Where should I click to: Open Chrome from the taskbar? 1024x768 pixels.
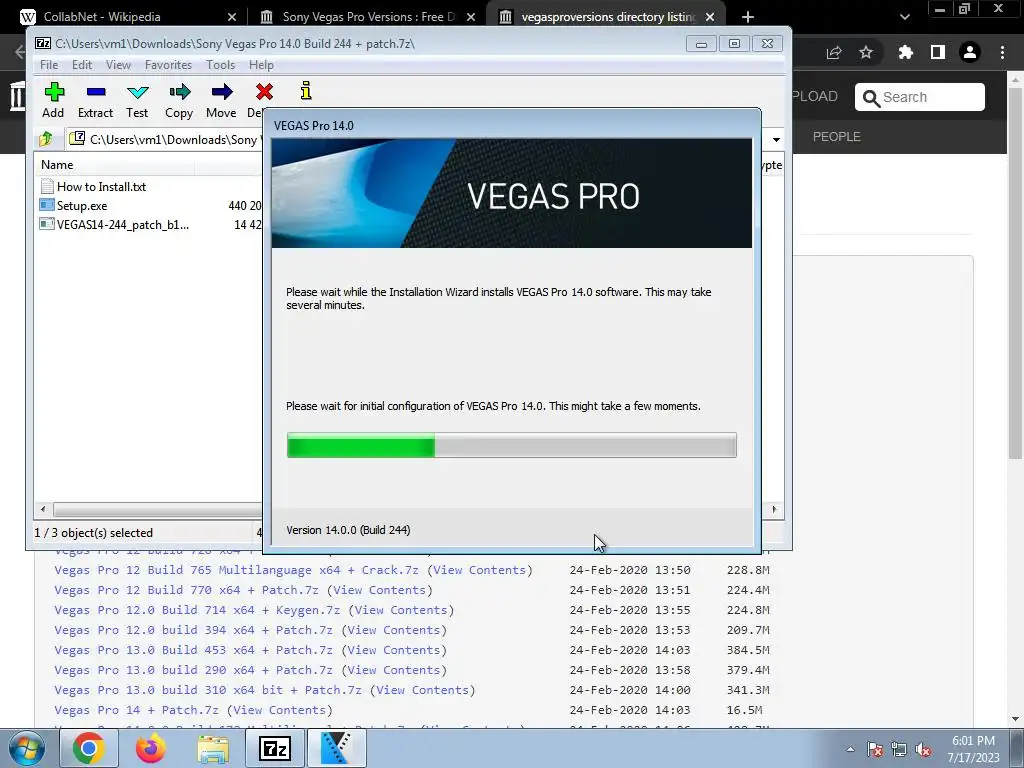point(89,748)
